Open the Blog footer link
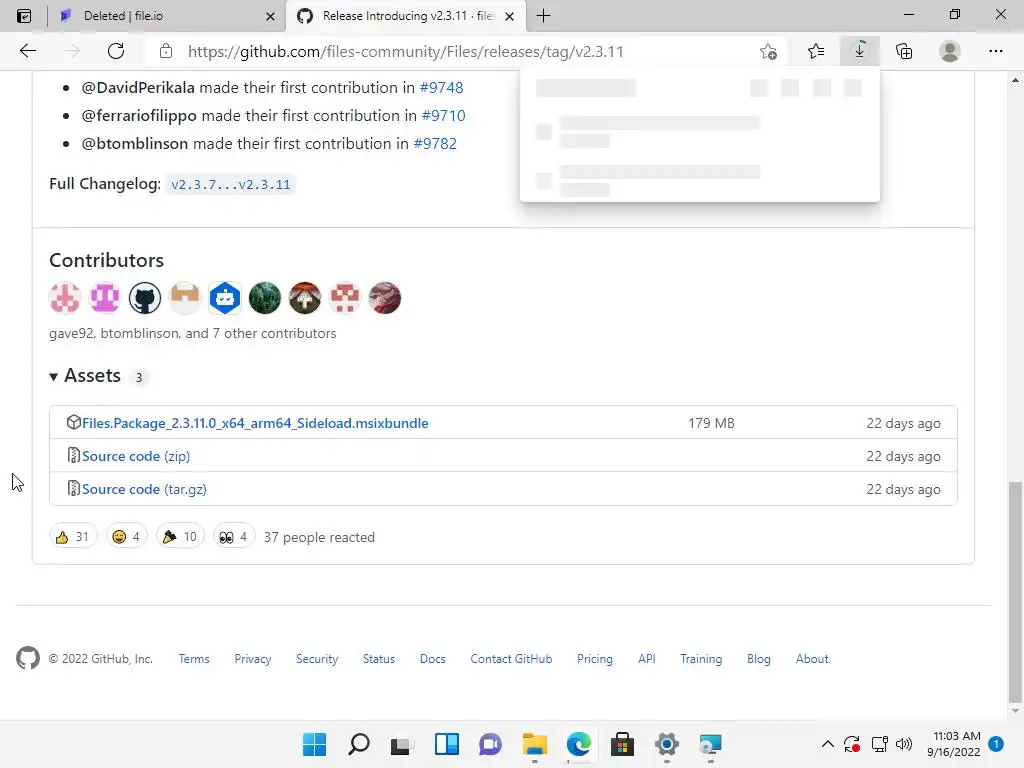Screen dimensions: 1024x768 [759, 659]
